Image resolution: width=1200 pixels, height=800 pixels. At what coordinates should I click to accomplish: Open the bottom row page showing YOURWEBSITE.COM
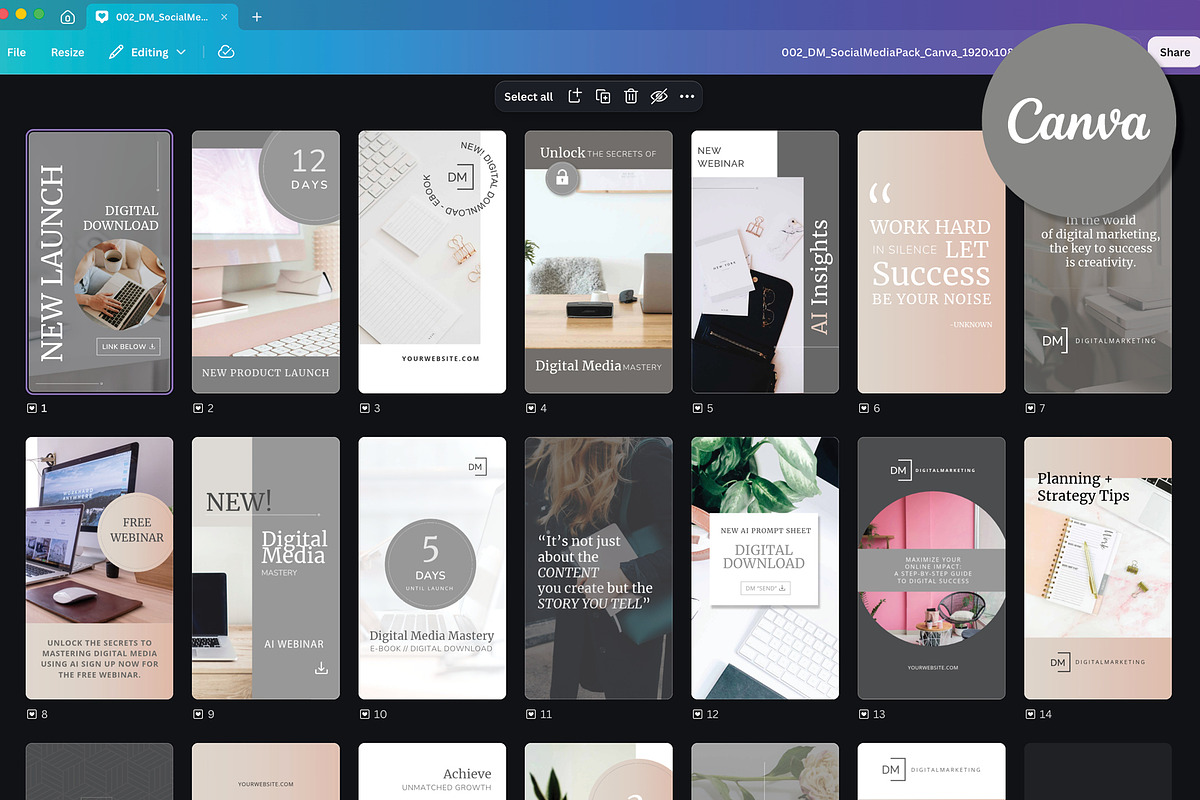(x=266, y=771)
